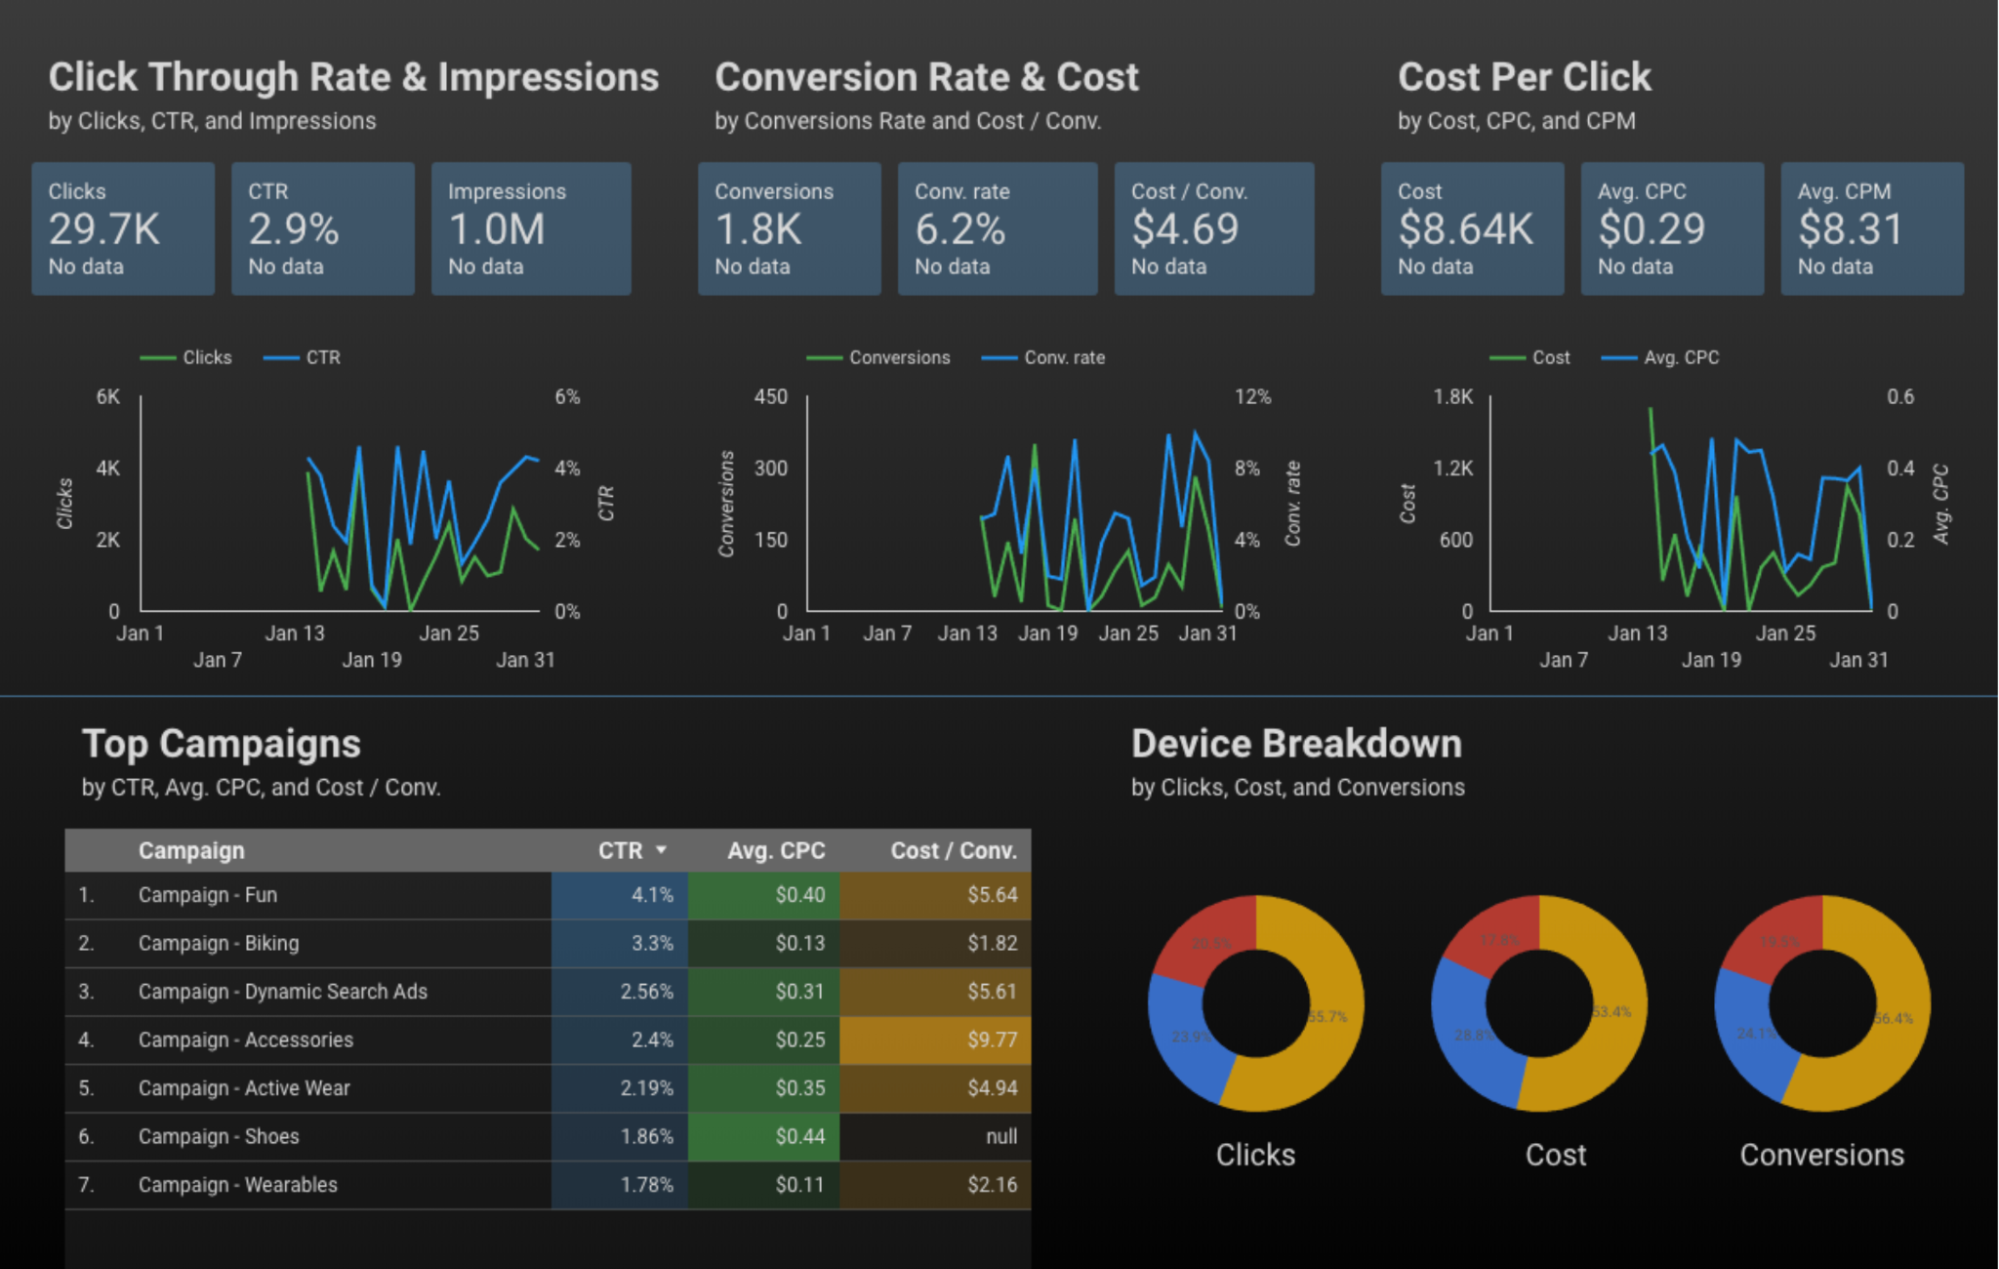Sort by Cost / Conv. column header
Screen dimensions: 1999x1269
tap(953, 851)
